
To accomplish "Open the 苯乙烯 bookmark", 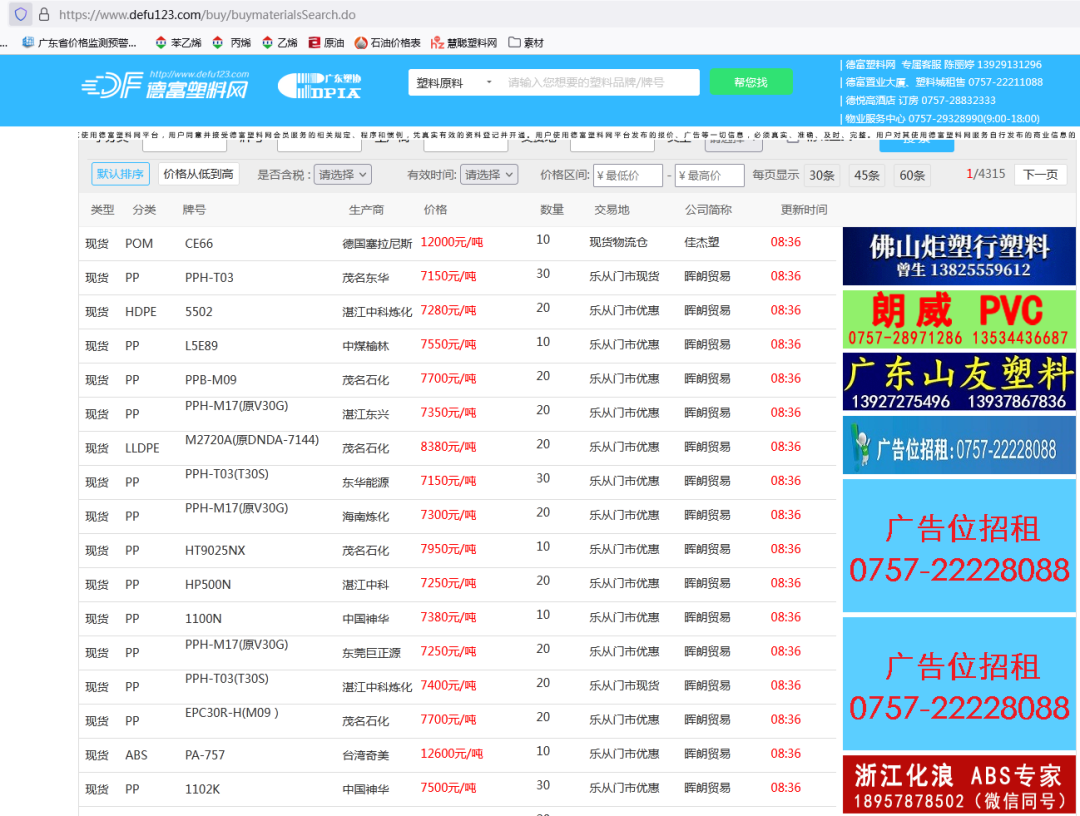I will [x=178, y=43].
